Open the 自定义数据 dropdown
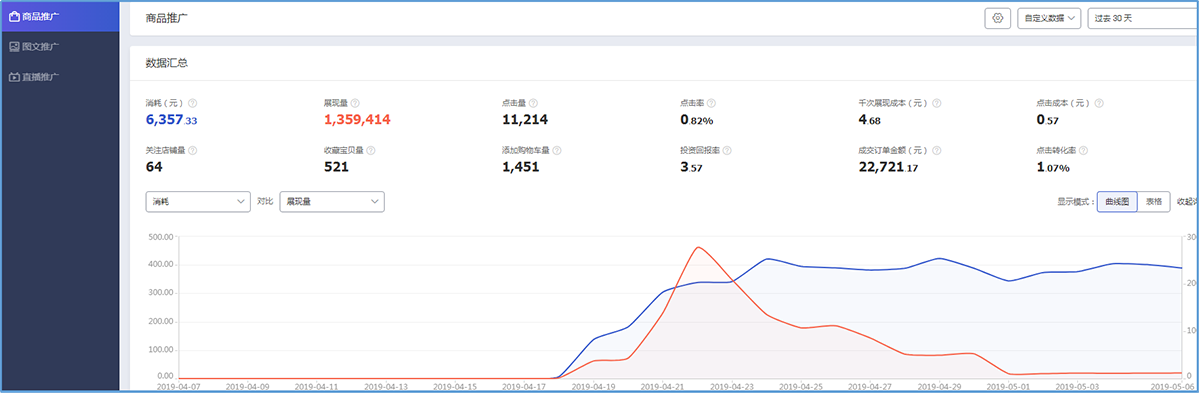The image size is (1200, 393). 1049,18
